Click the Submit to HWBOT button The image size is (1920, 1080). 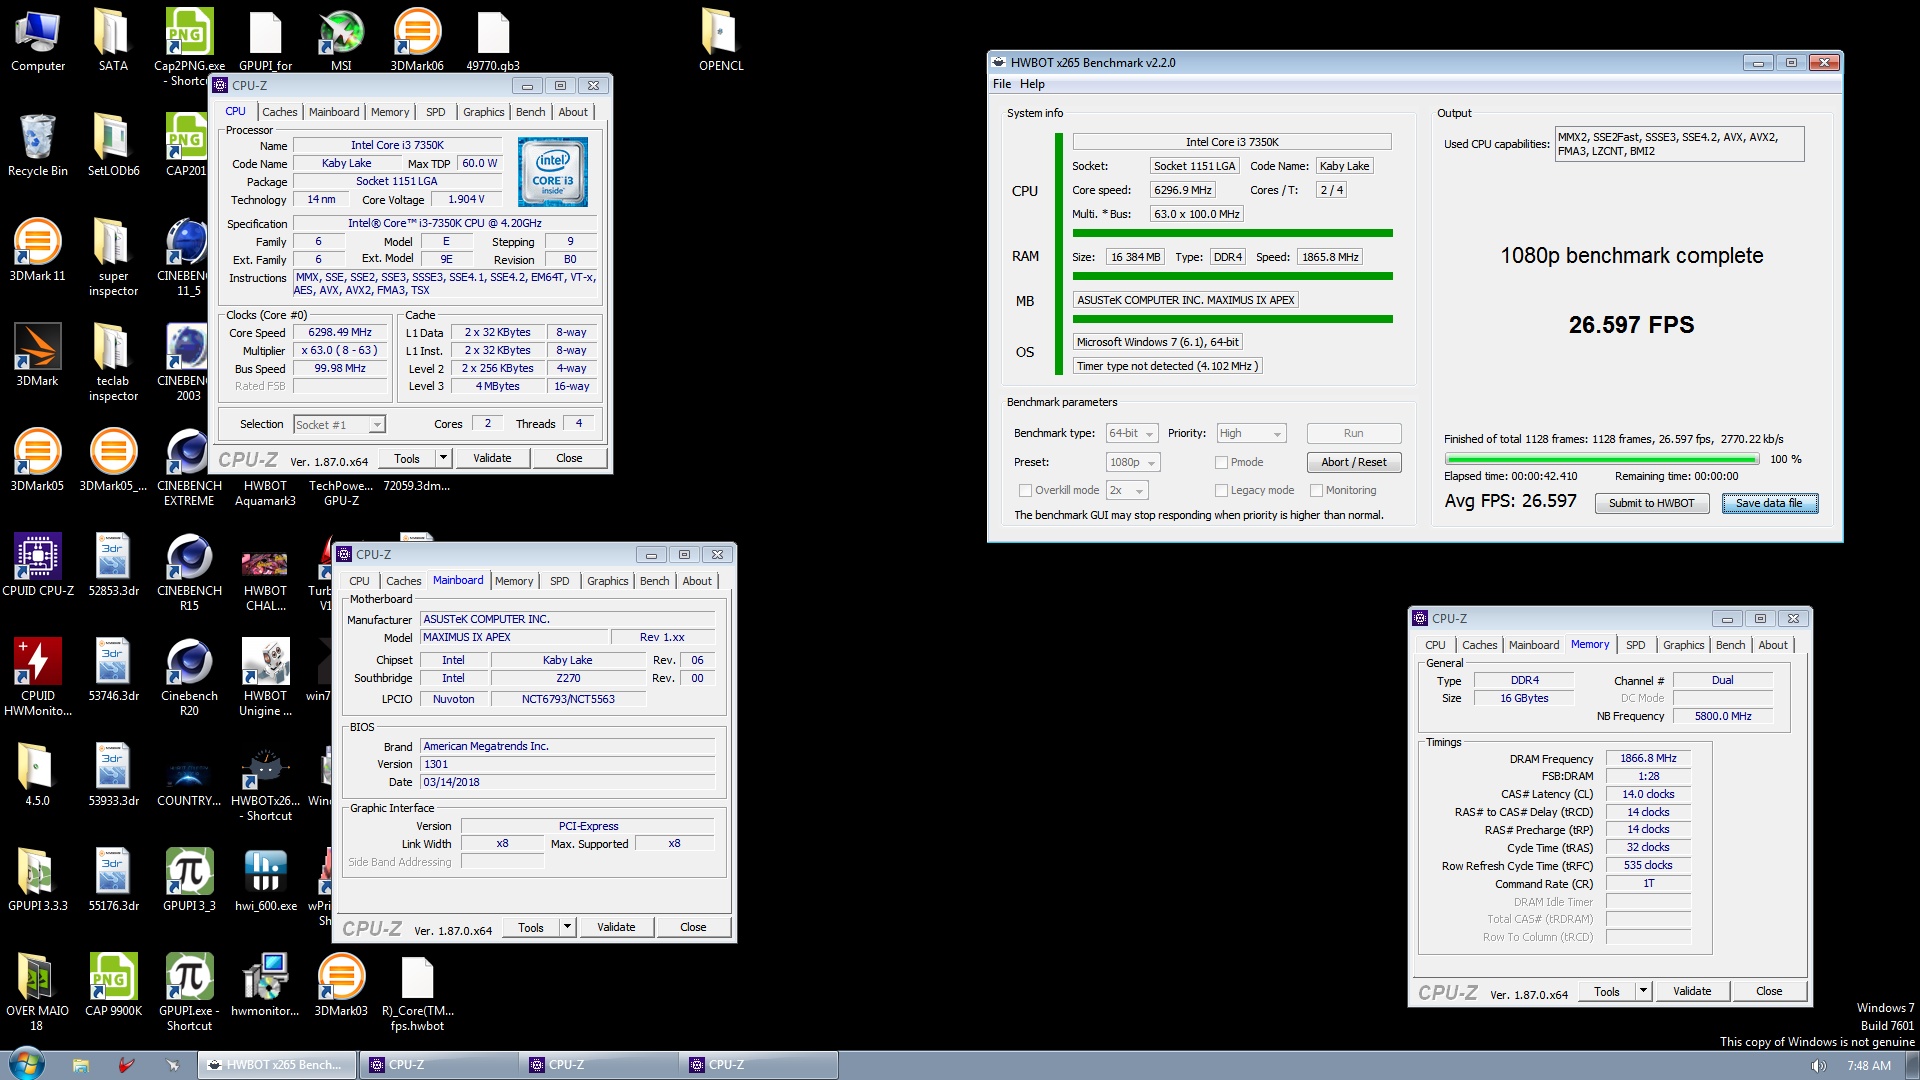coord(1651,503)
